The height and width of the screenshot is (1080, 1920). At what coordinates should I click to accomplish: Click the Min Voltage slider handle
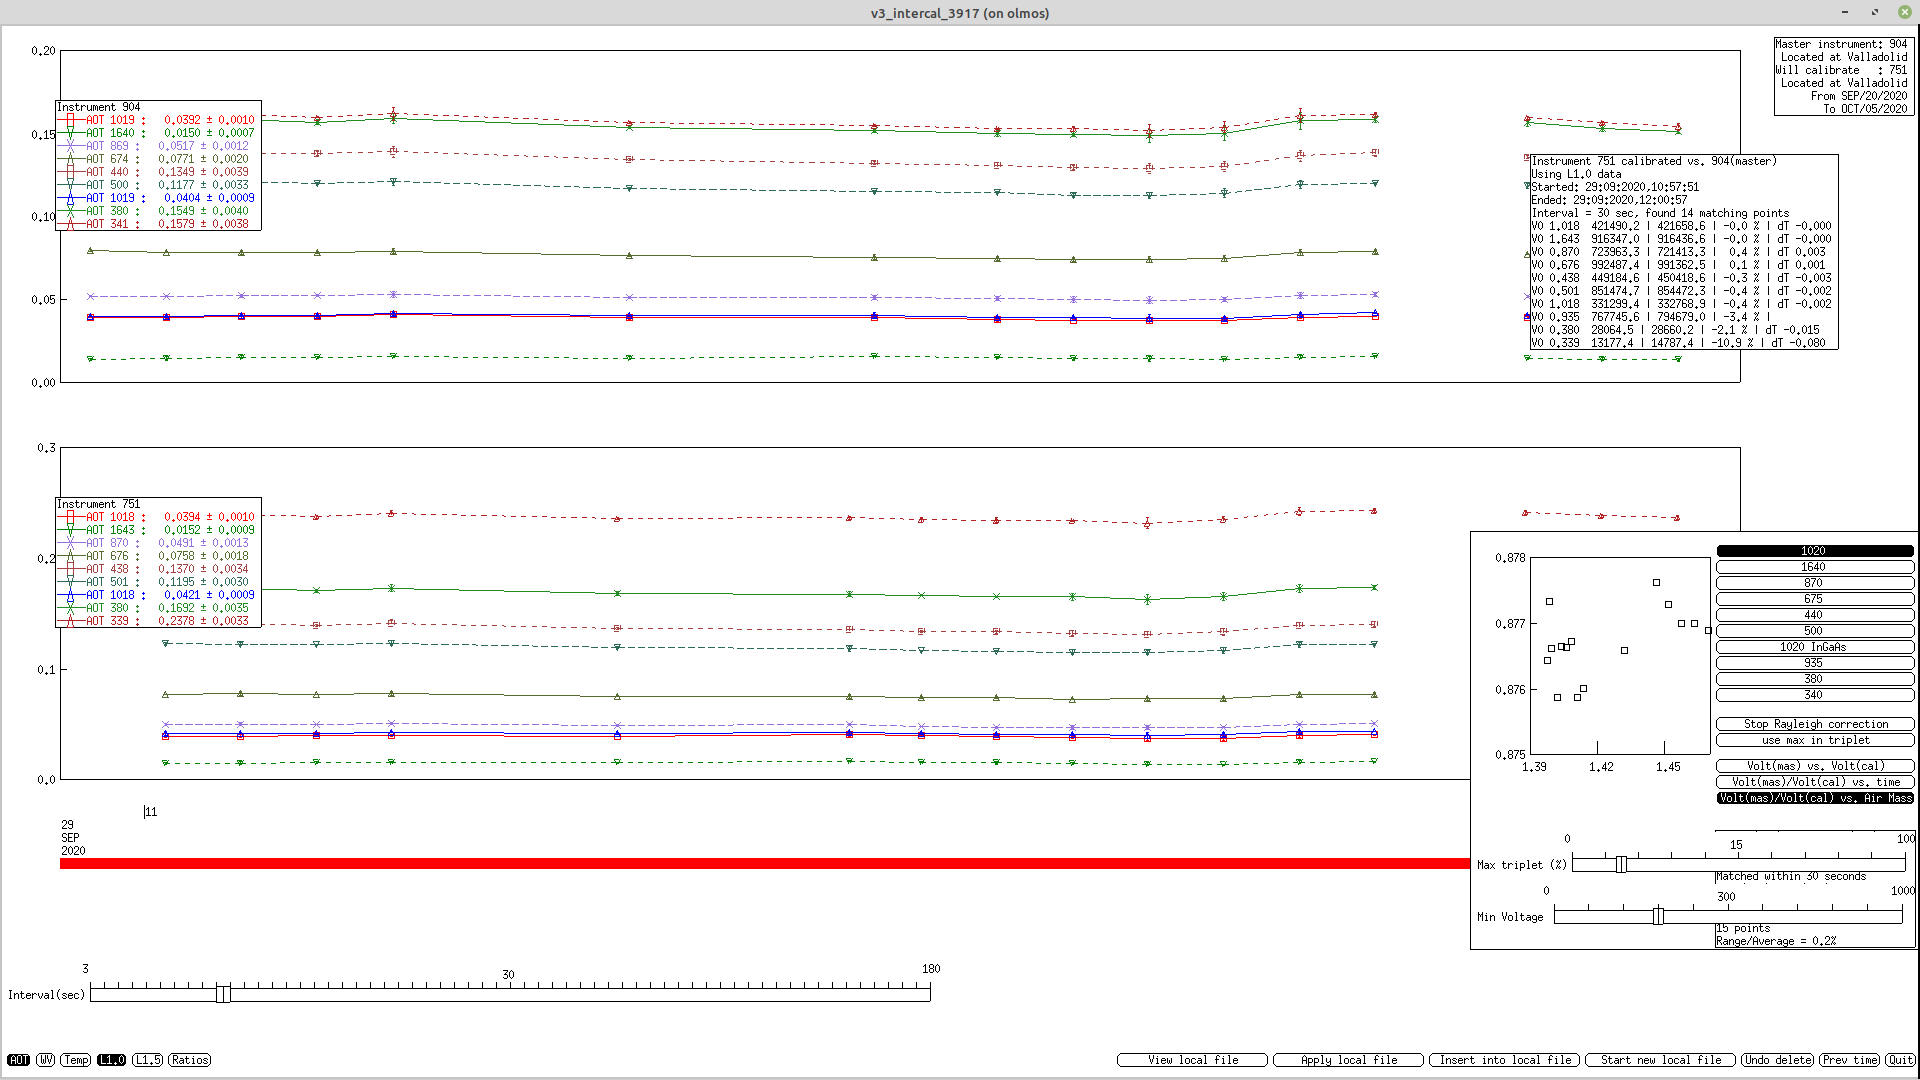pyautogui.click(x=1658, y=917)
